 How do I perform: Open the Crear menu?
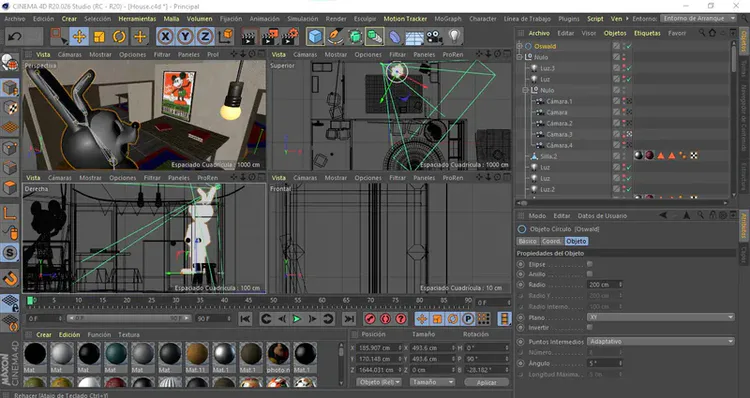[x=69, y=19]
